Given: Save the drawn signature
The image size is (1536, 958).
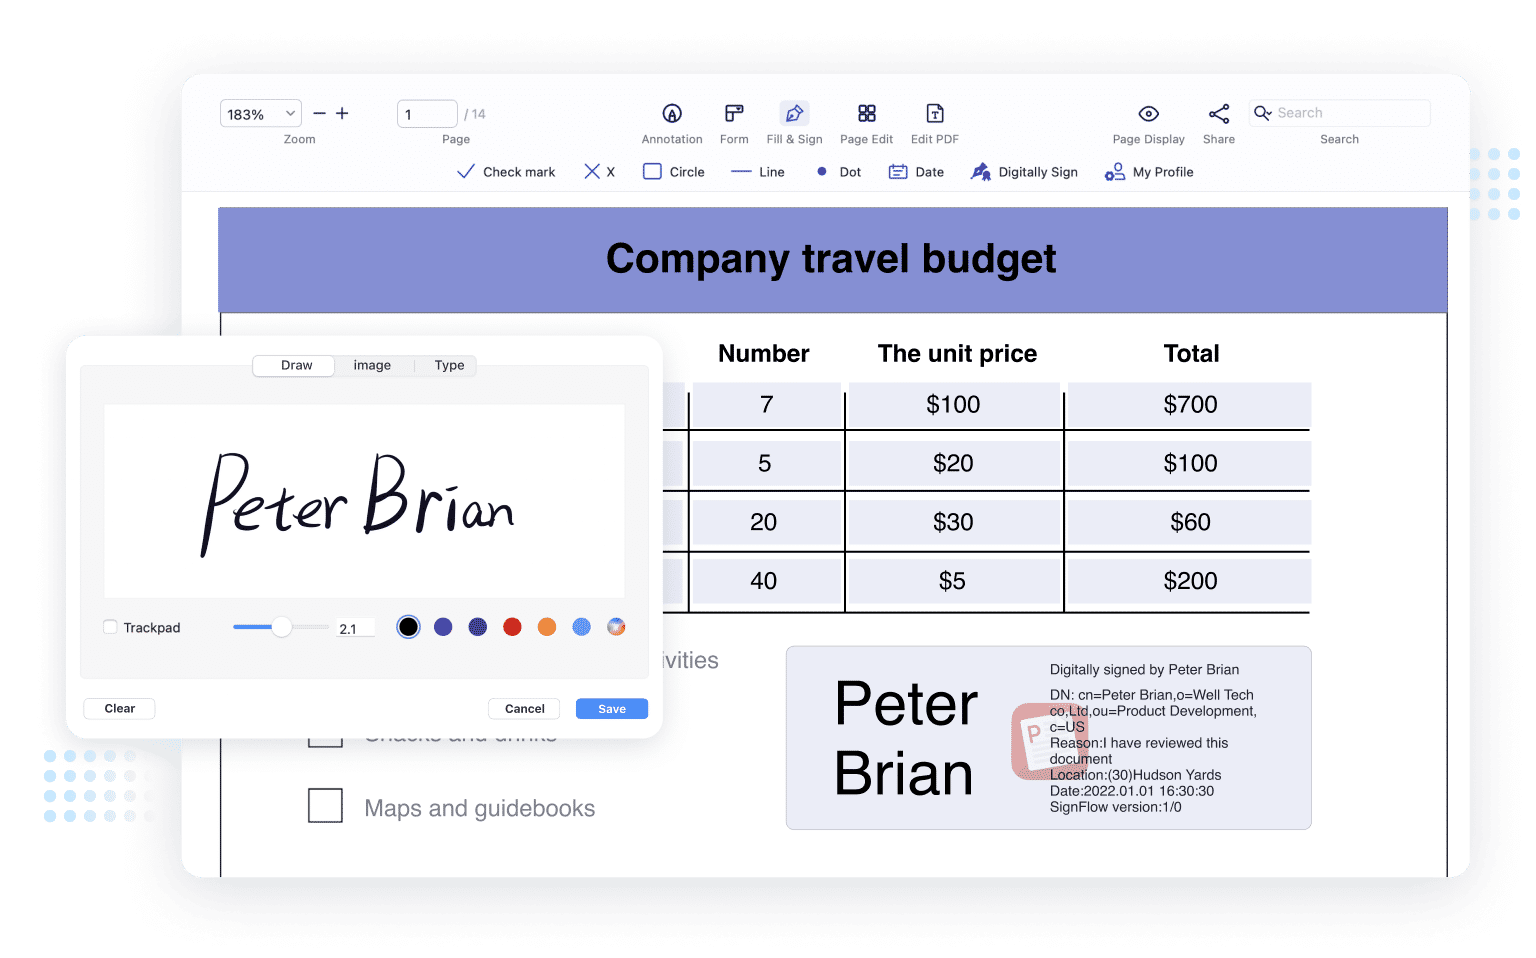Looking at the screenshot, I should 611,709.
